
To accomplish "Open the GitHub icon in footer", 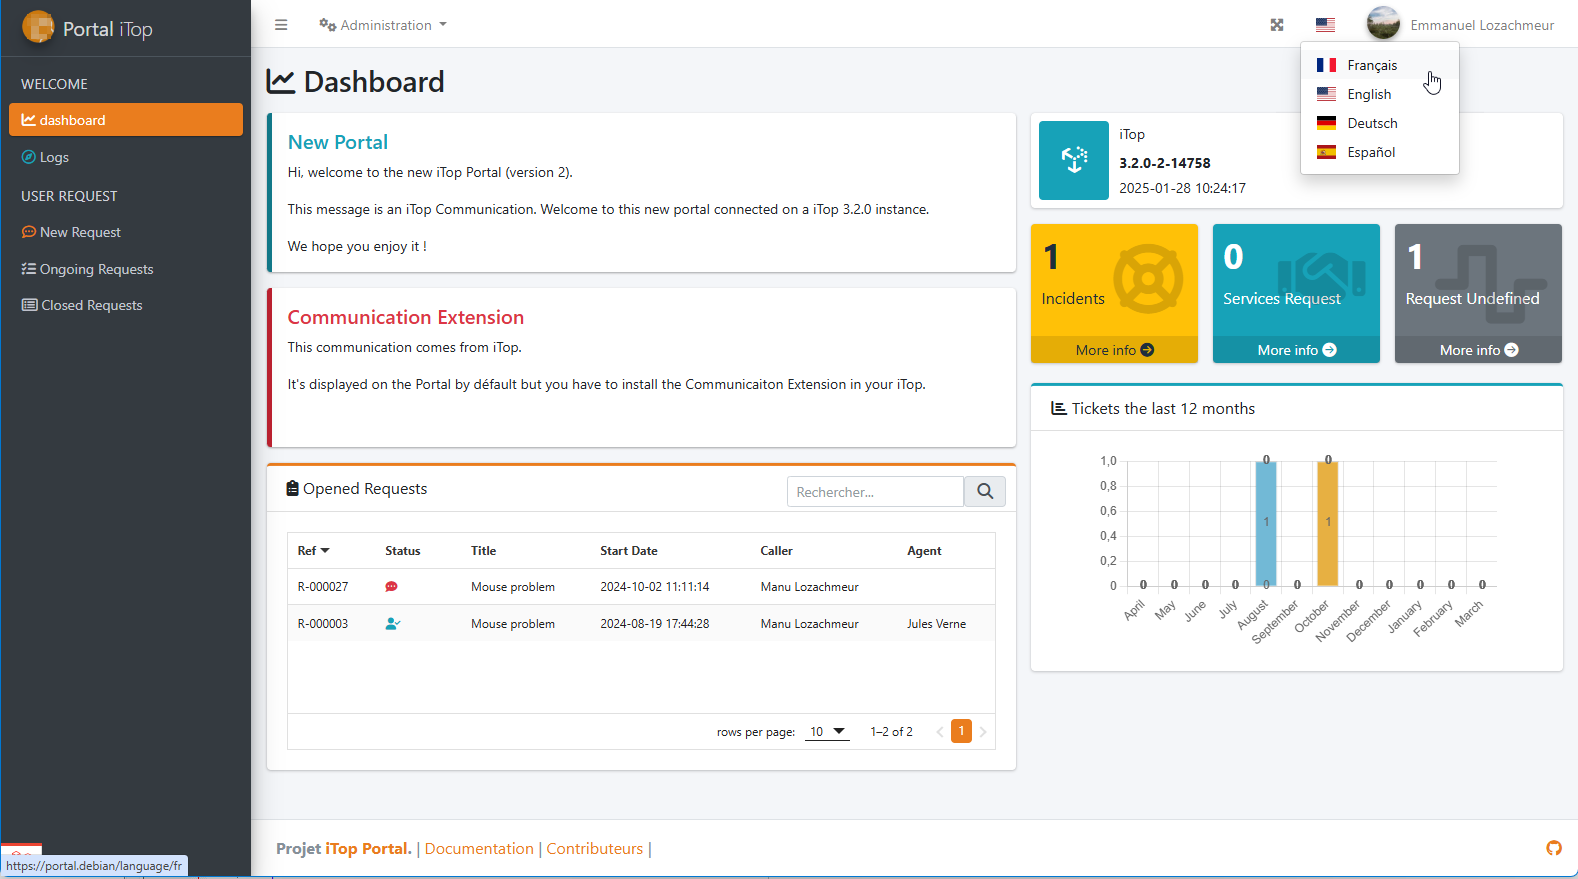I will (x=1553, y=848).
